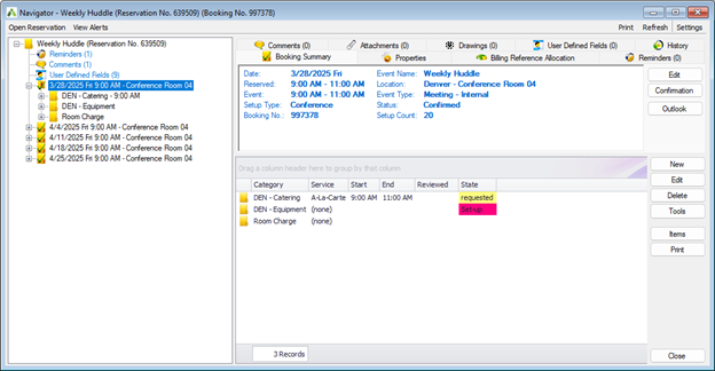Click the Items button
715x371 pixels.
677,234
